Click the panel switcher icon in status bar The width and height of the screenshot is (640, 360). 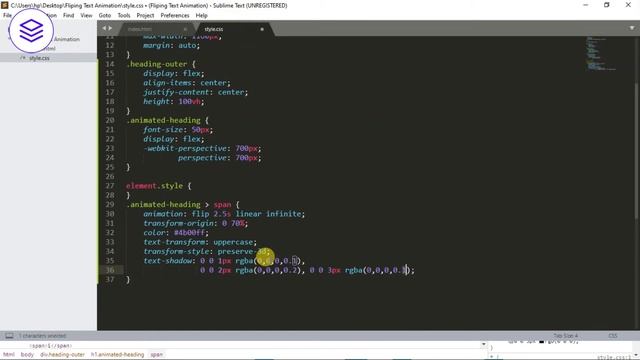(x=9, y=336)
